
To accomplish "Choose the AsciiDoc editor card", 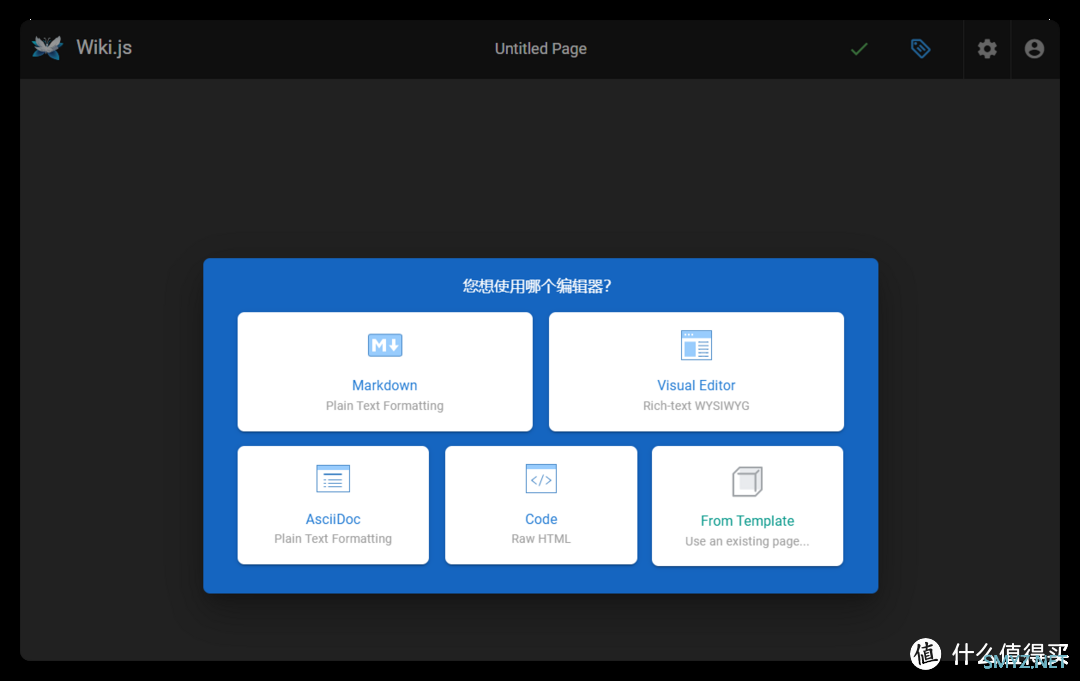I will pos(333,505).
